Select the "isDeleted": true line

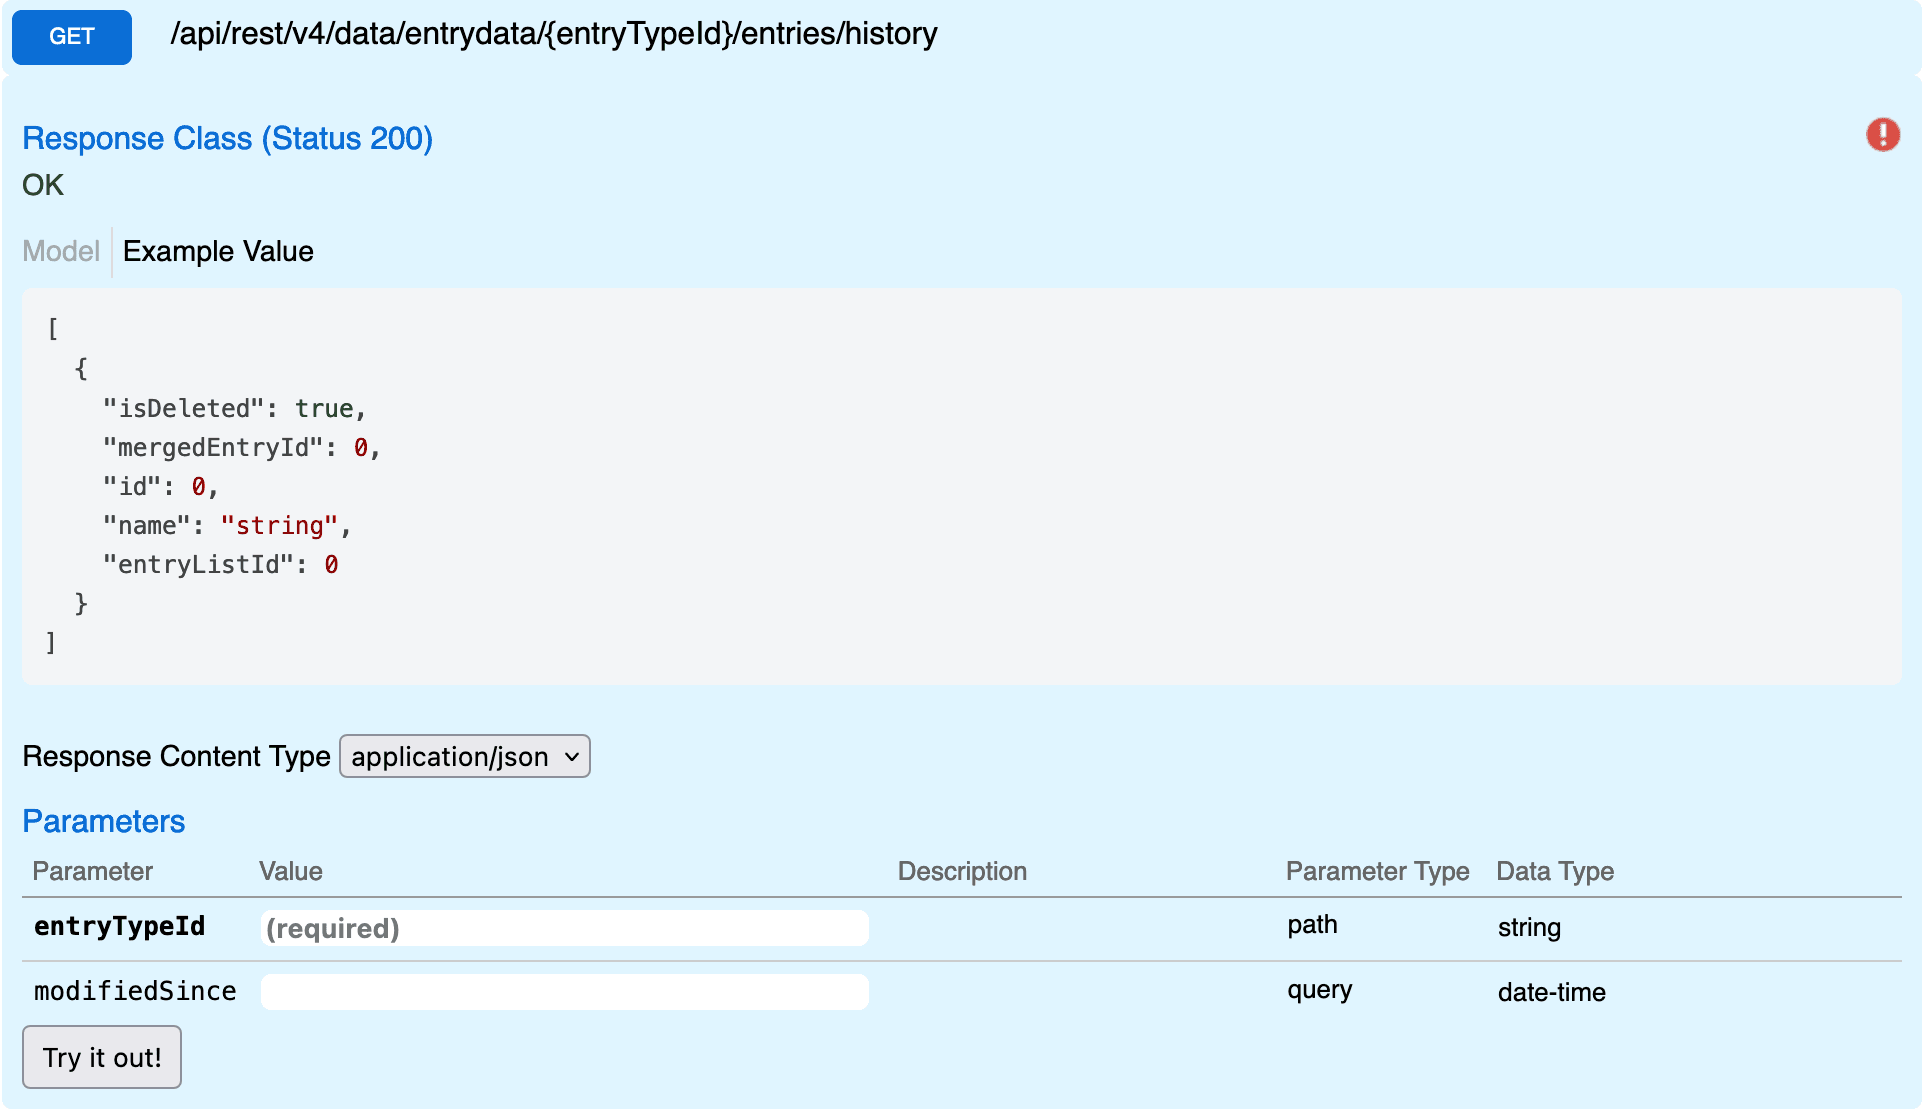click(235, 408)
